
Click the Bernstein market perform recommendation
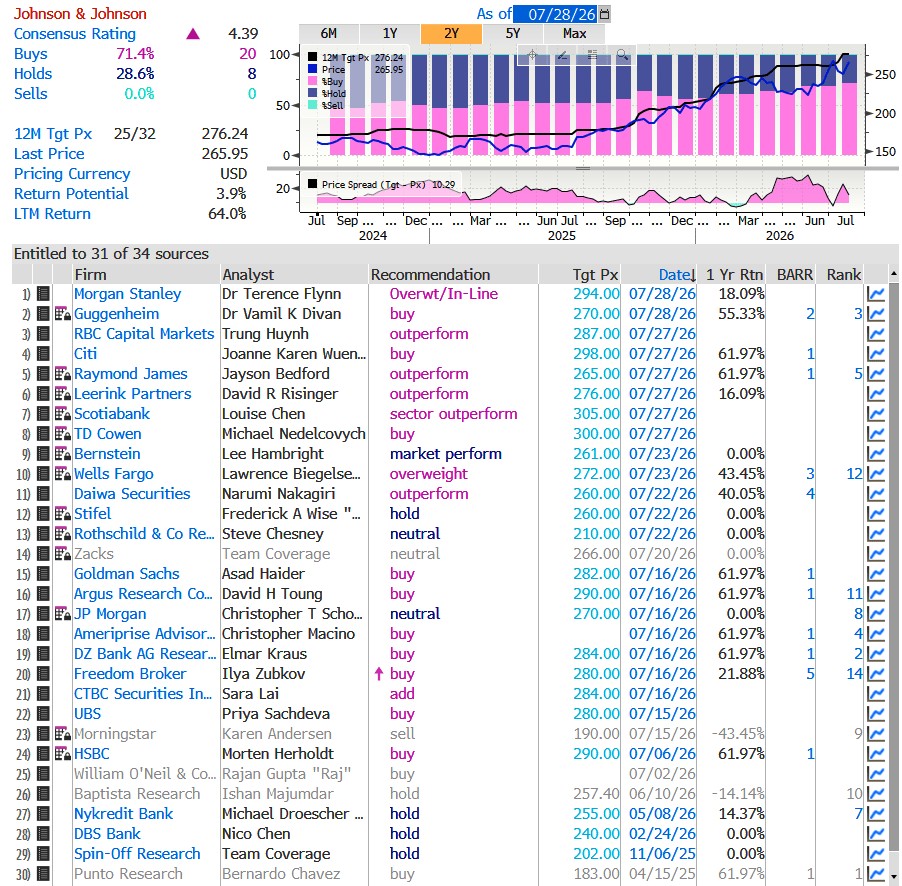pos(445,454)
